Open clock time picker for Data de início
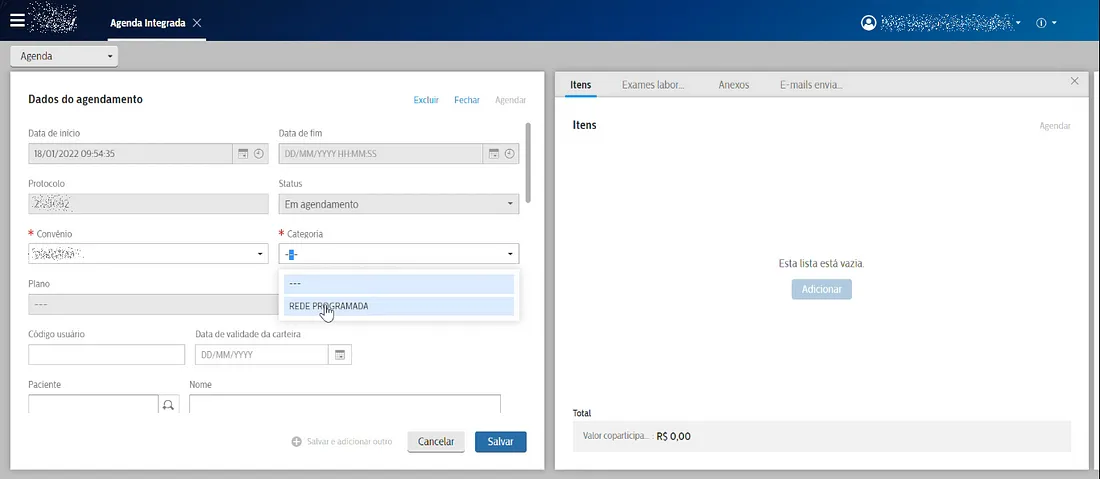1100x479 pixels. [x=259, y=154]
